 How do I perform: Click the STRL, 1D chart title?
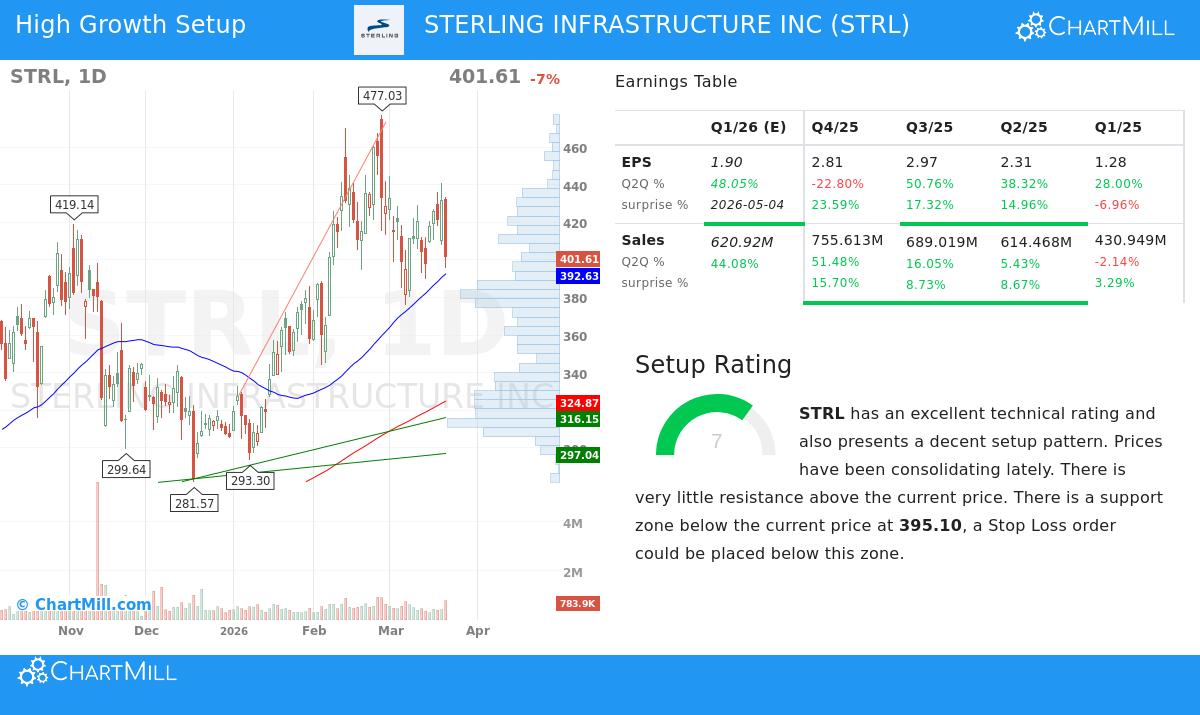(x=56, y=76)
